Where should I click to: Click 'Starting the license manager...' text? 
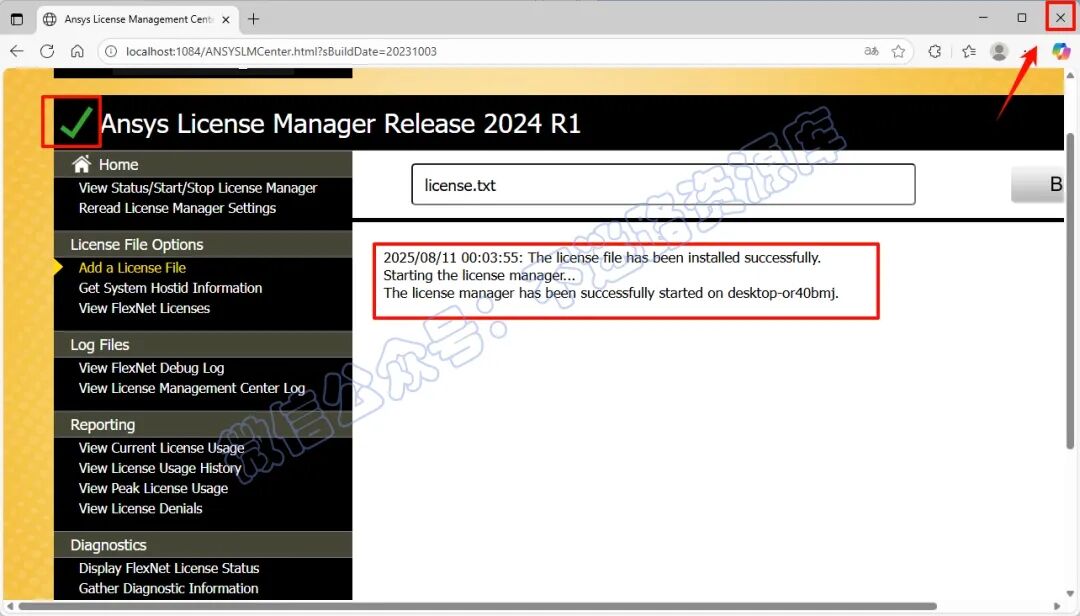479,276
